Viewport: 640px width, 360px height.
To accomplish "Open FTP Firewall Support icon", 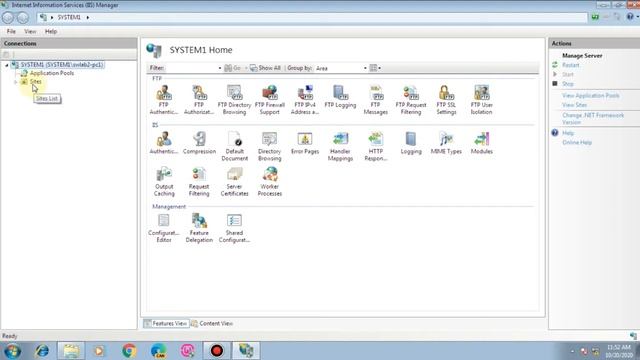I will click(270, 100).
